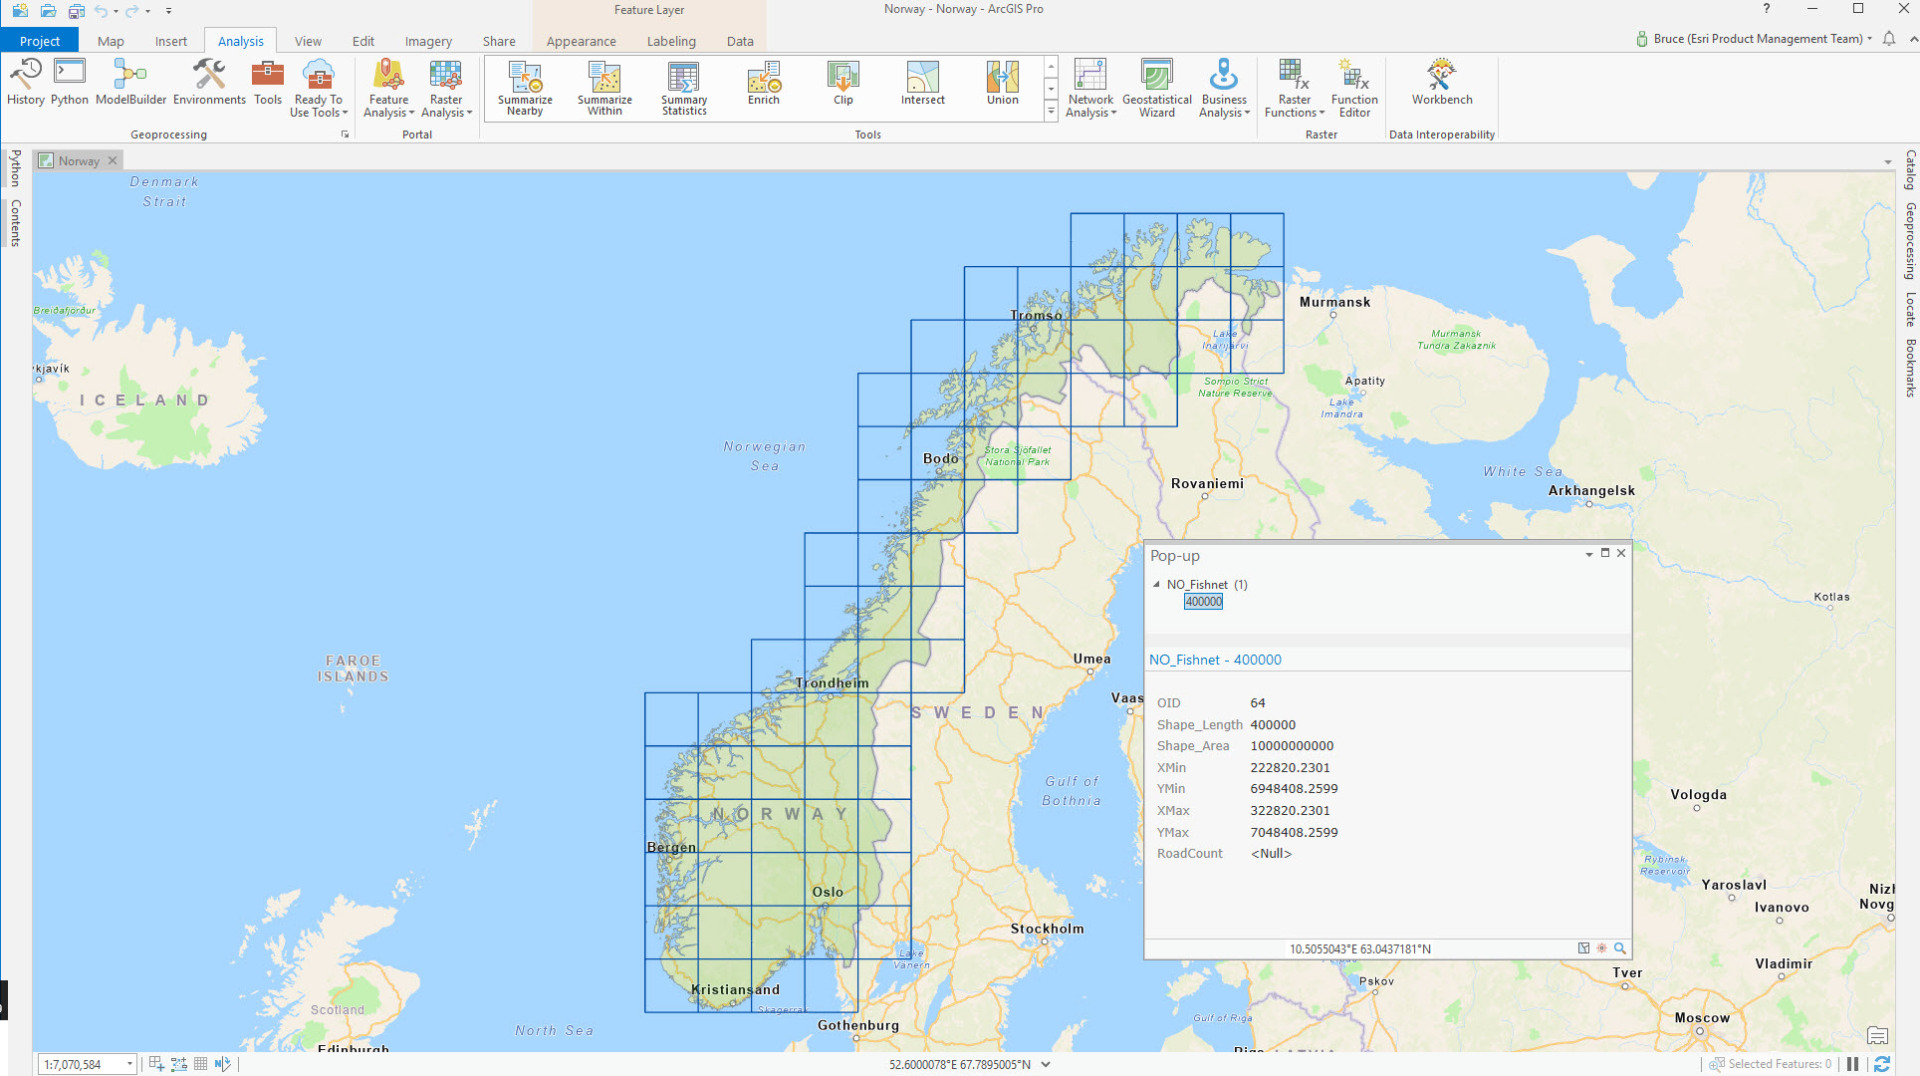Open the Contents side pane

tap(15, 223)
